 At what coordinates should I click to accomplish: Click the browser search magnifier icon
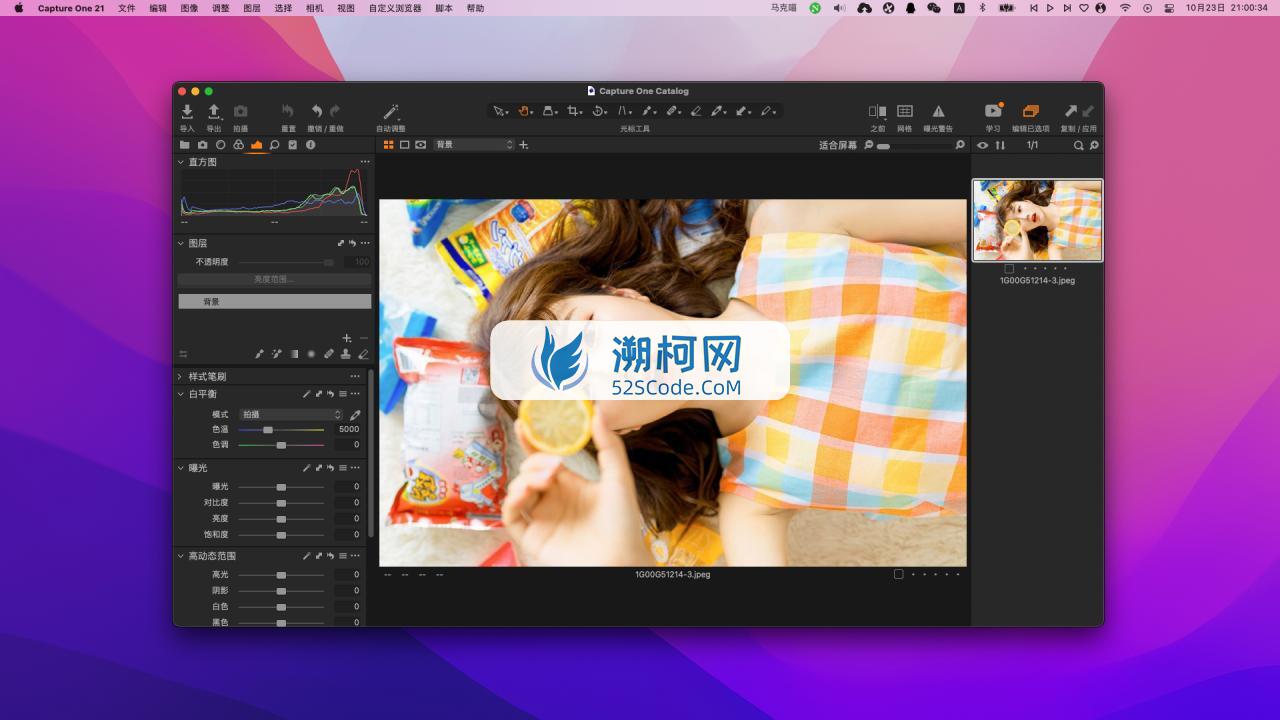point(1079,145)
